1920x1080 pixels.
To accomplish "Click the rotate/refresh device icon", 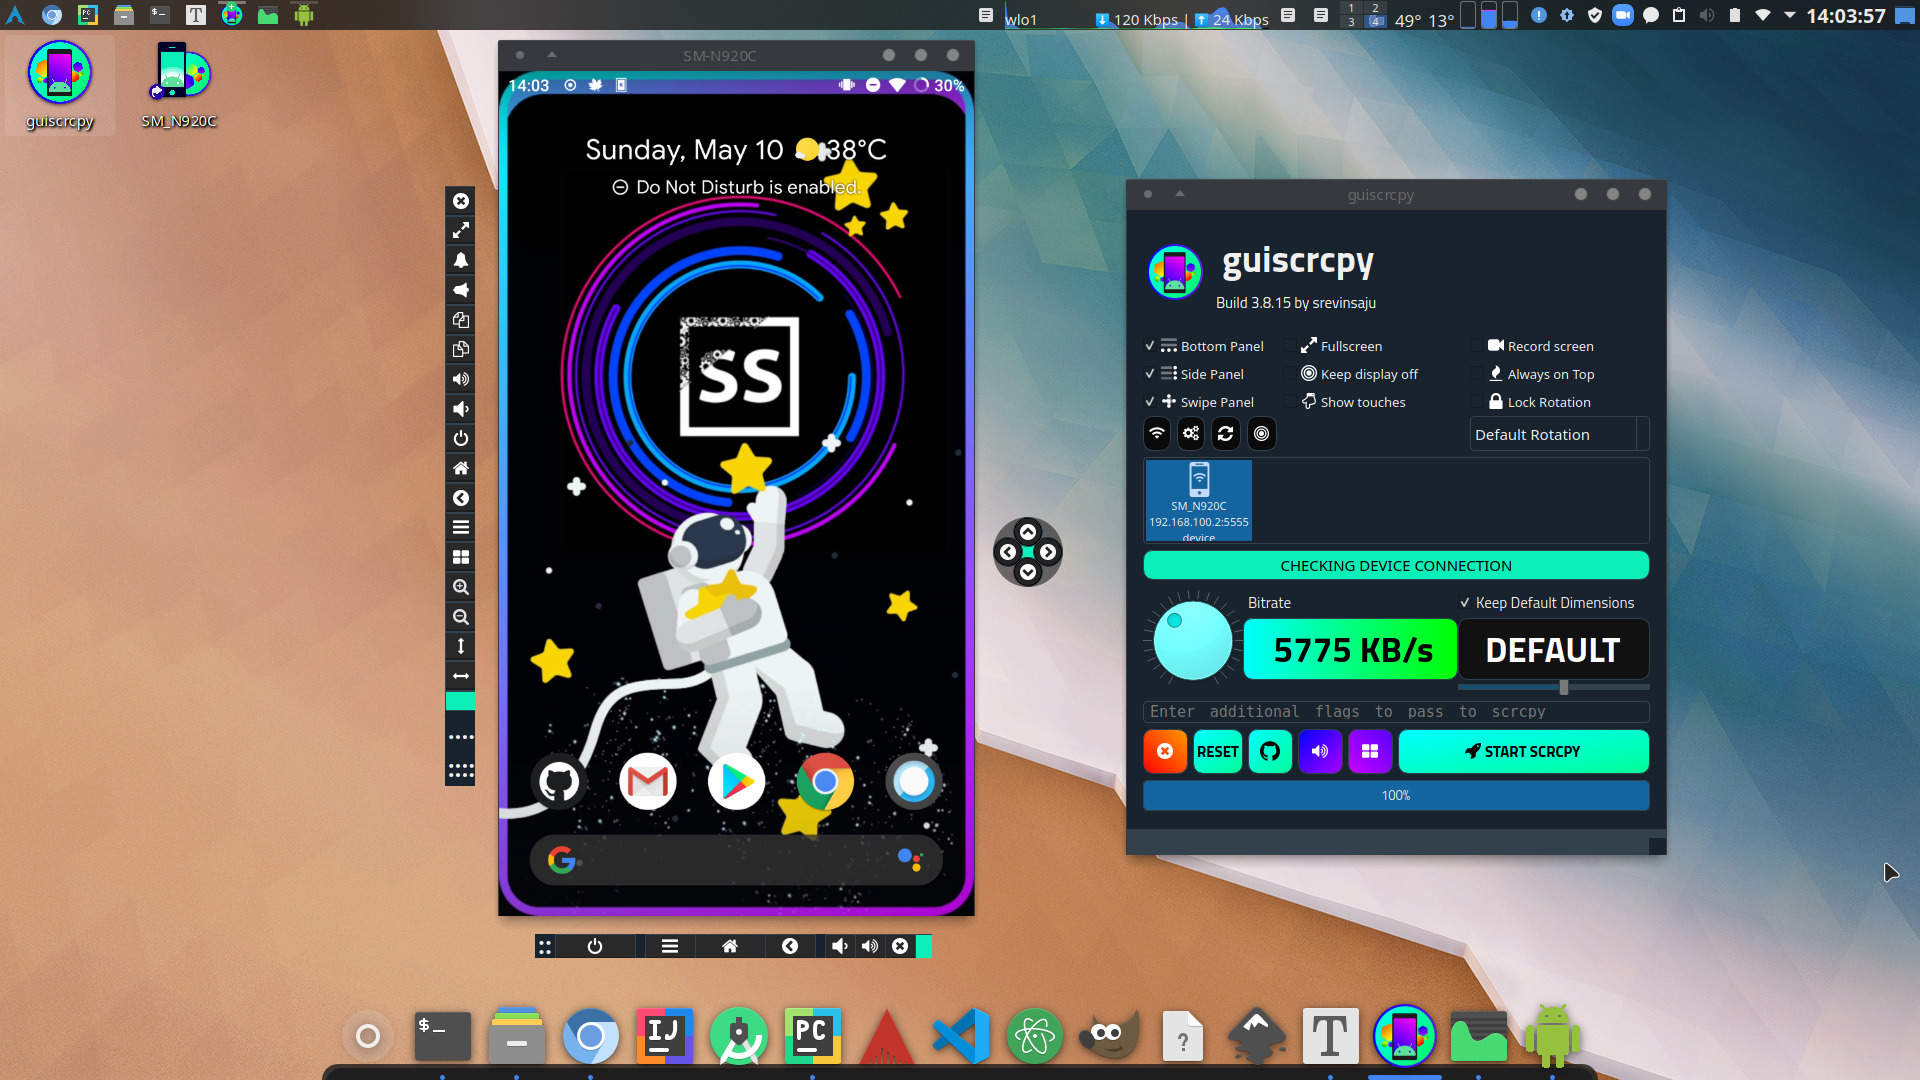I will 1225,433.
